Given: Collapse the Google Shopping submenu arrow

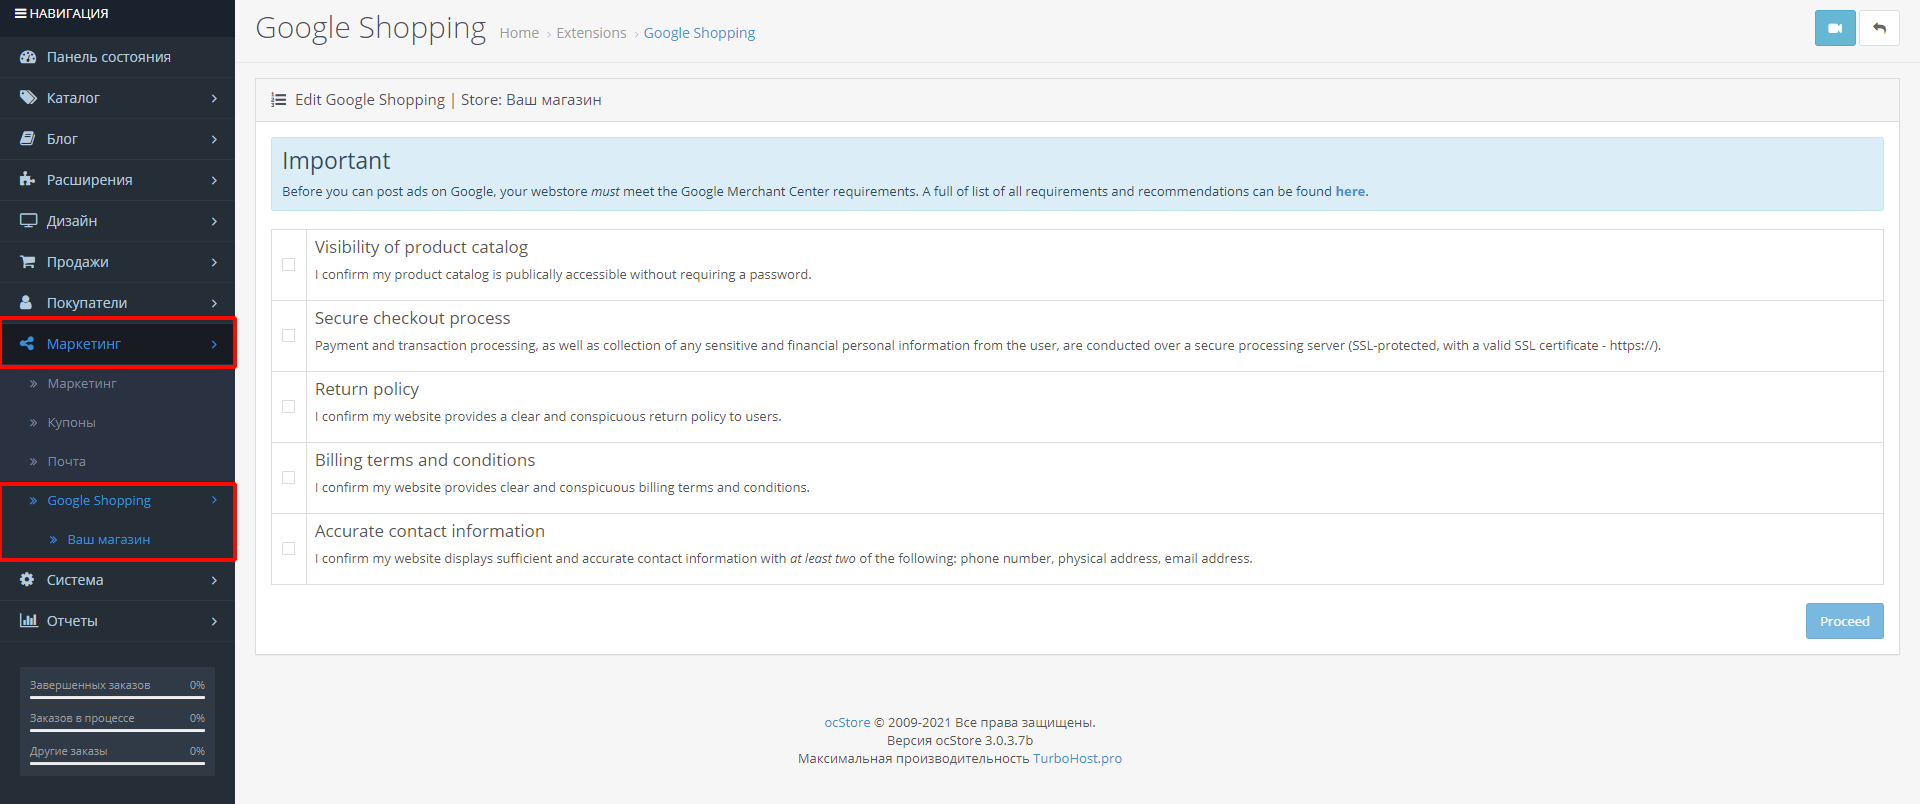Looking at the screenshot, I should (214, 500).
